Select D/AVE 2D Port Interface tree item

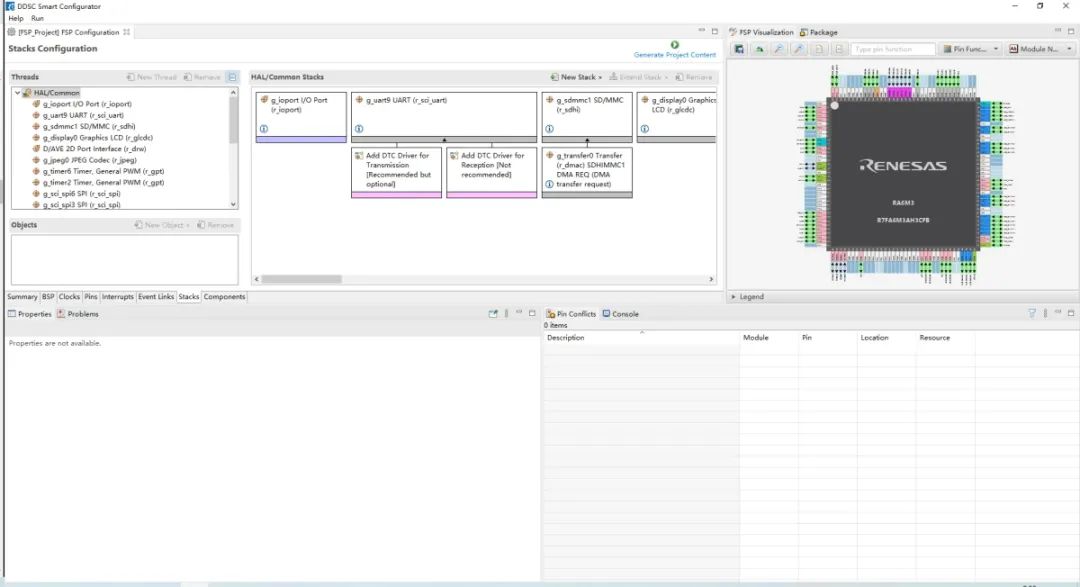(94, 149)
